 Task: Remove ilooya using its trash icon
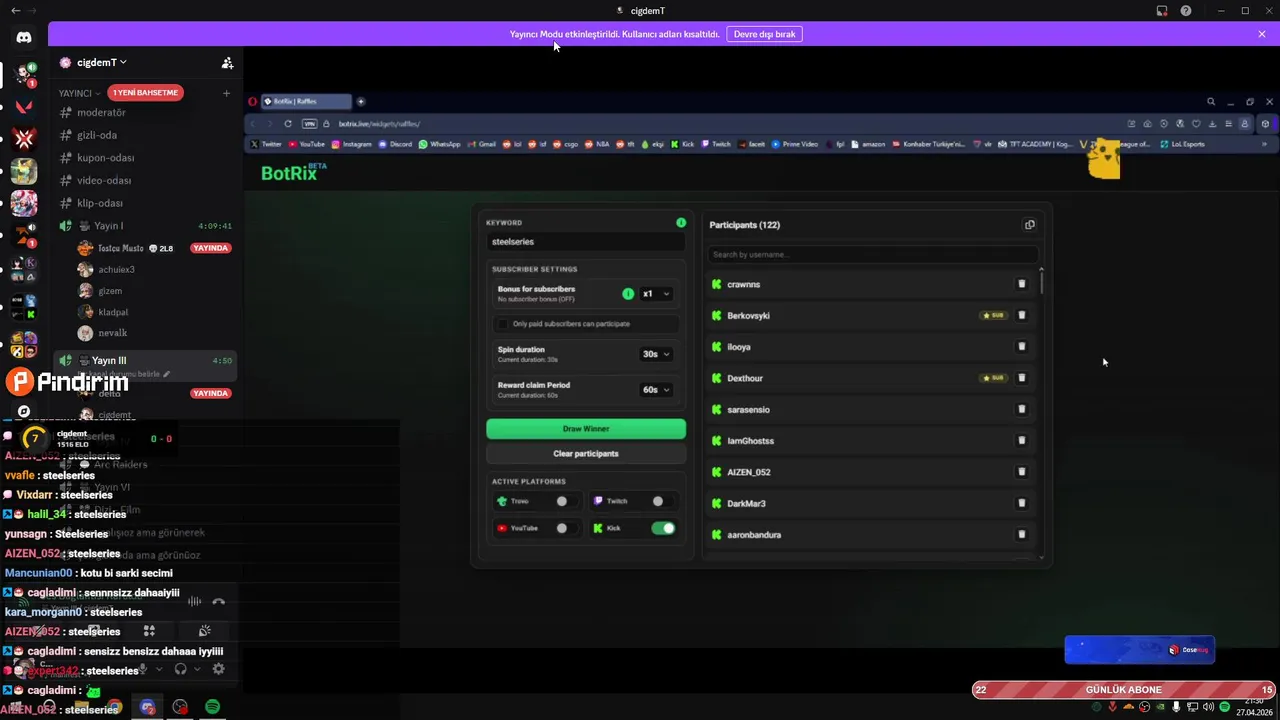[1021, 347]
